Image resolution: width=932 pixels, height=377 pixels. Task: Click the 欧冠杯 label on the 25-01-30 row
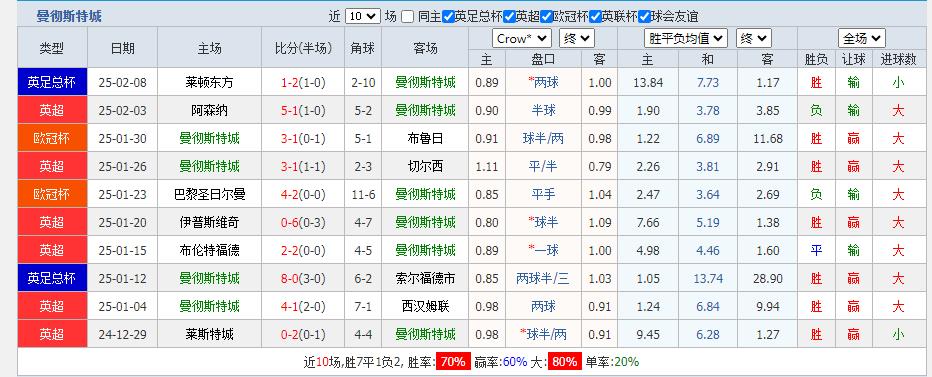[52, 139]
